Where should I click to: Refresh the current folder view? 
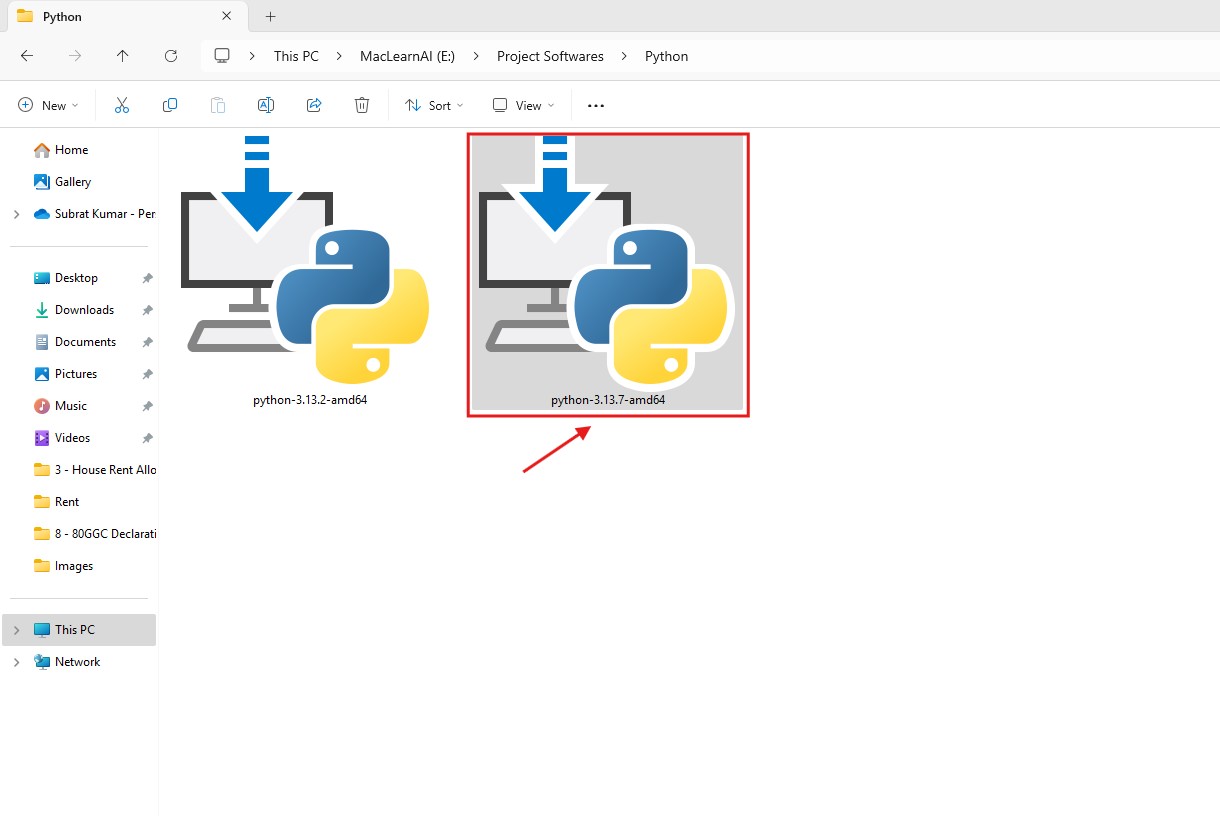pyautogui.click(x=171, y=56)
